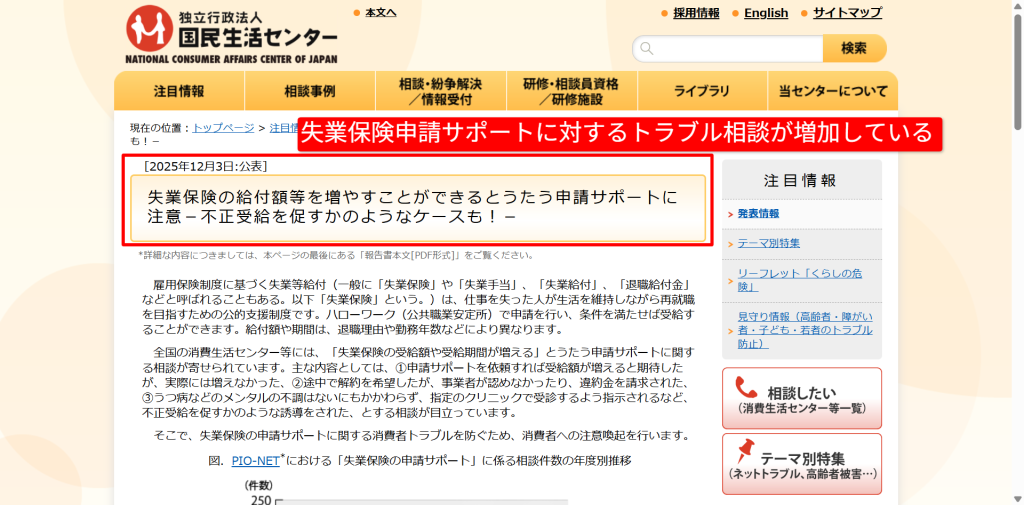The height and width of the screenshot is (505, 1024).
Task: Click the 注目情報 sidebar heading
Action: point(800,181)
